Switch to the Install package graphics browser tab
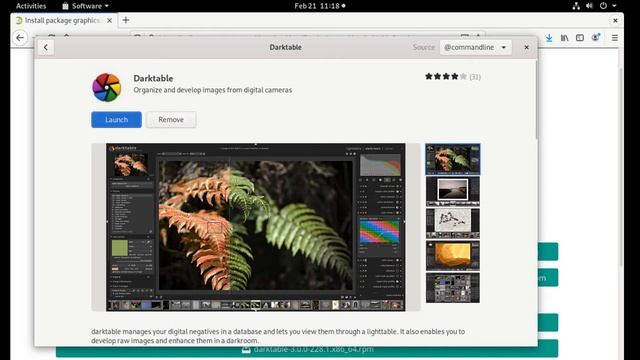This screenshot has width=640, height=360. pos(61,20)
